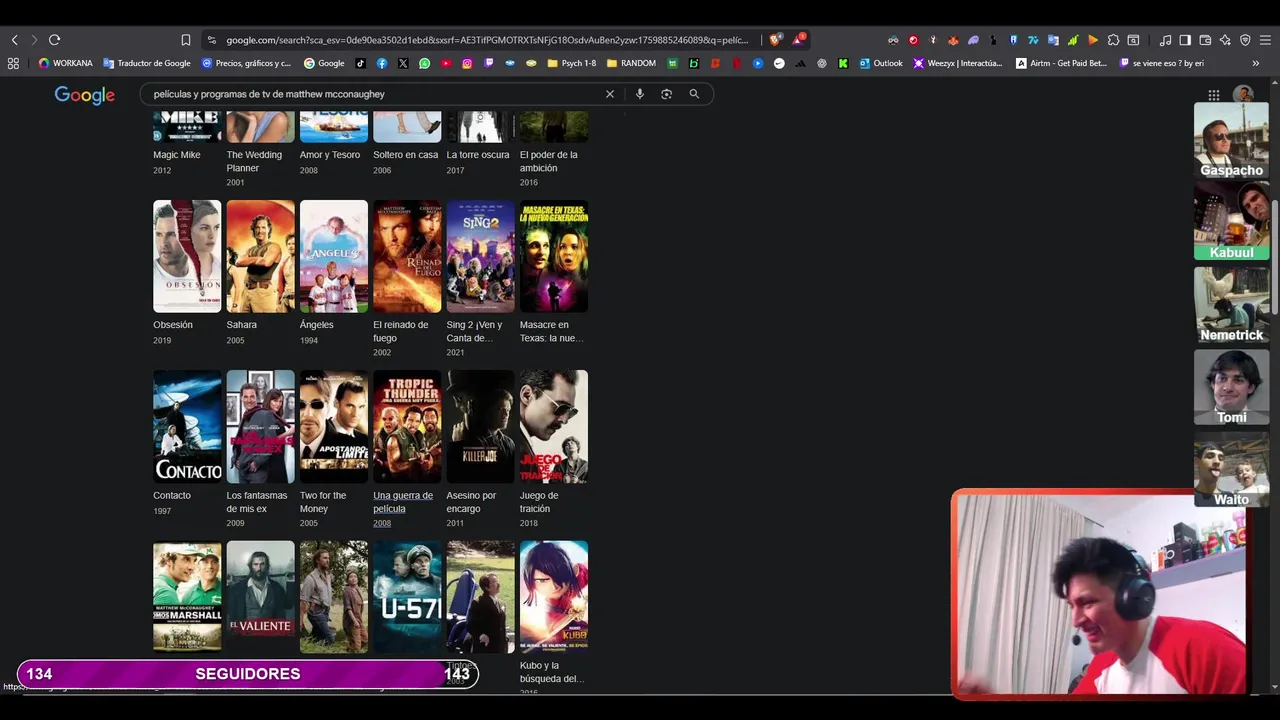This screenshot has width=1280, height=720.
Task: Open the Ángeles movie poster
Action: [334, 256]
